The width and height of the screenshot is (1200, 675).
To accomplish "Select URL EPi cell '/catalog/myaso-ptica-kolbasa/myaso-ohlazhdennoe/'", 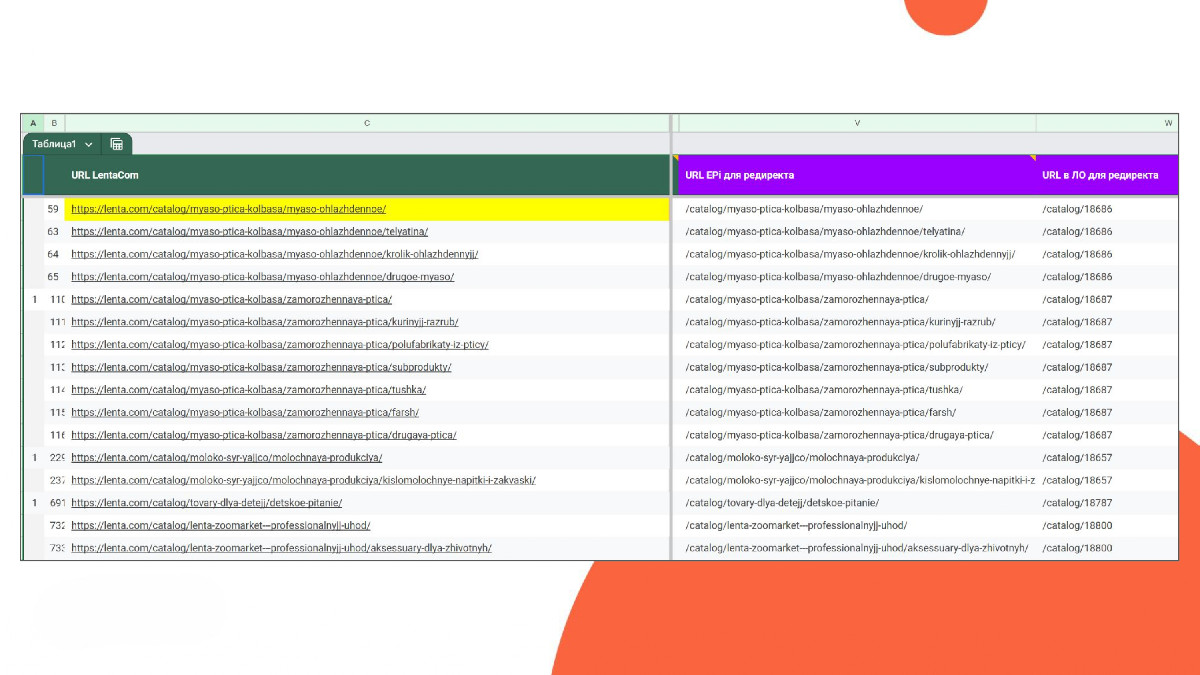I will [x=857, y=209].
